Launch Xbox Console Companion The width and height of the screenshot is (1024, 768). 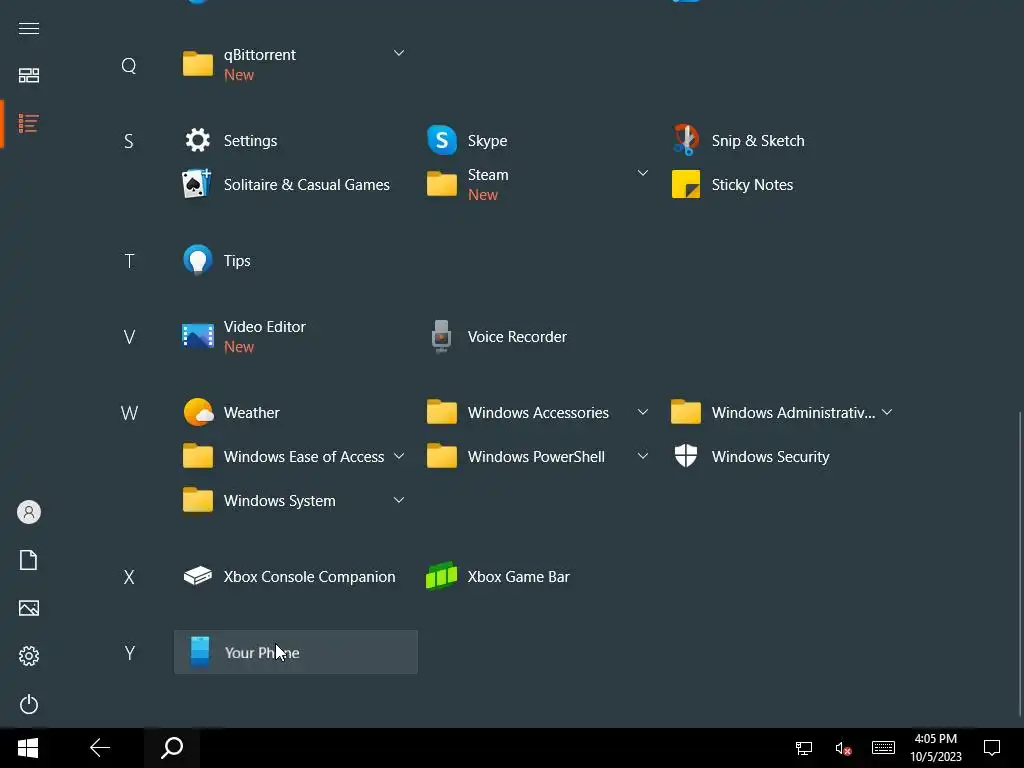click(x=197, y=577)
